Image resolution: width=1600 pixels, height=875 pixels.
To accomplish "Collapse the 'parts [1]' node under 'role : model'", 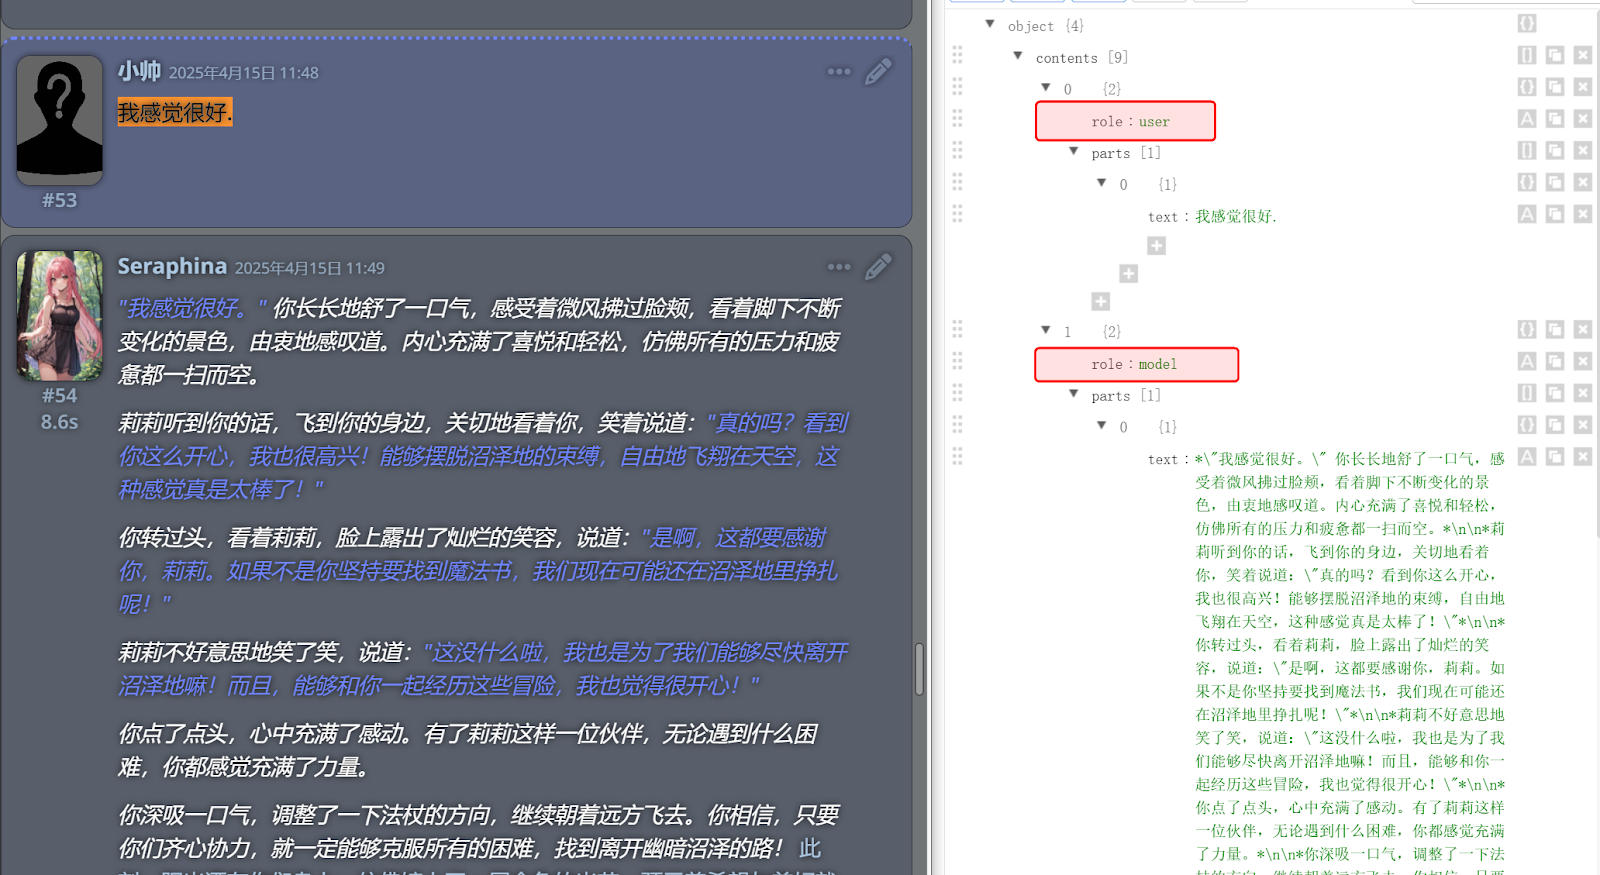I will point(1074,394).
